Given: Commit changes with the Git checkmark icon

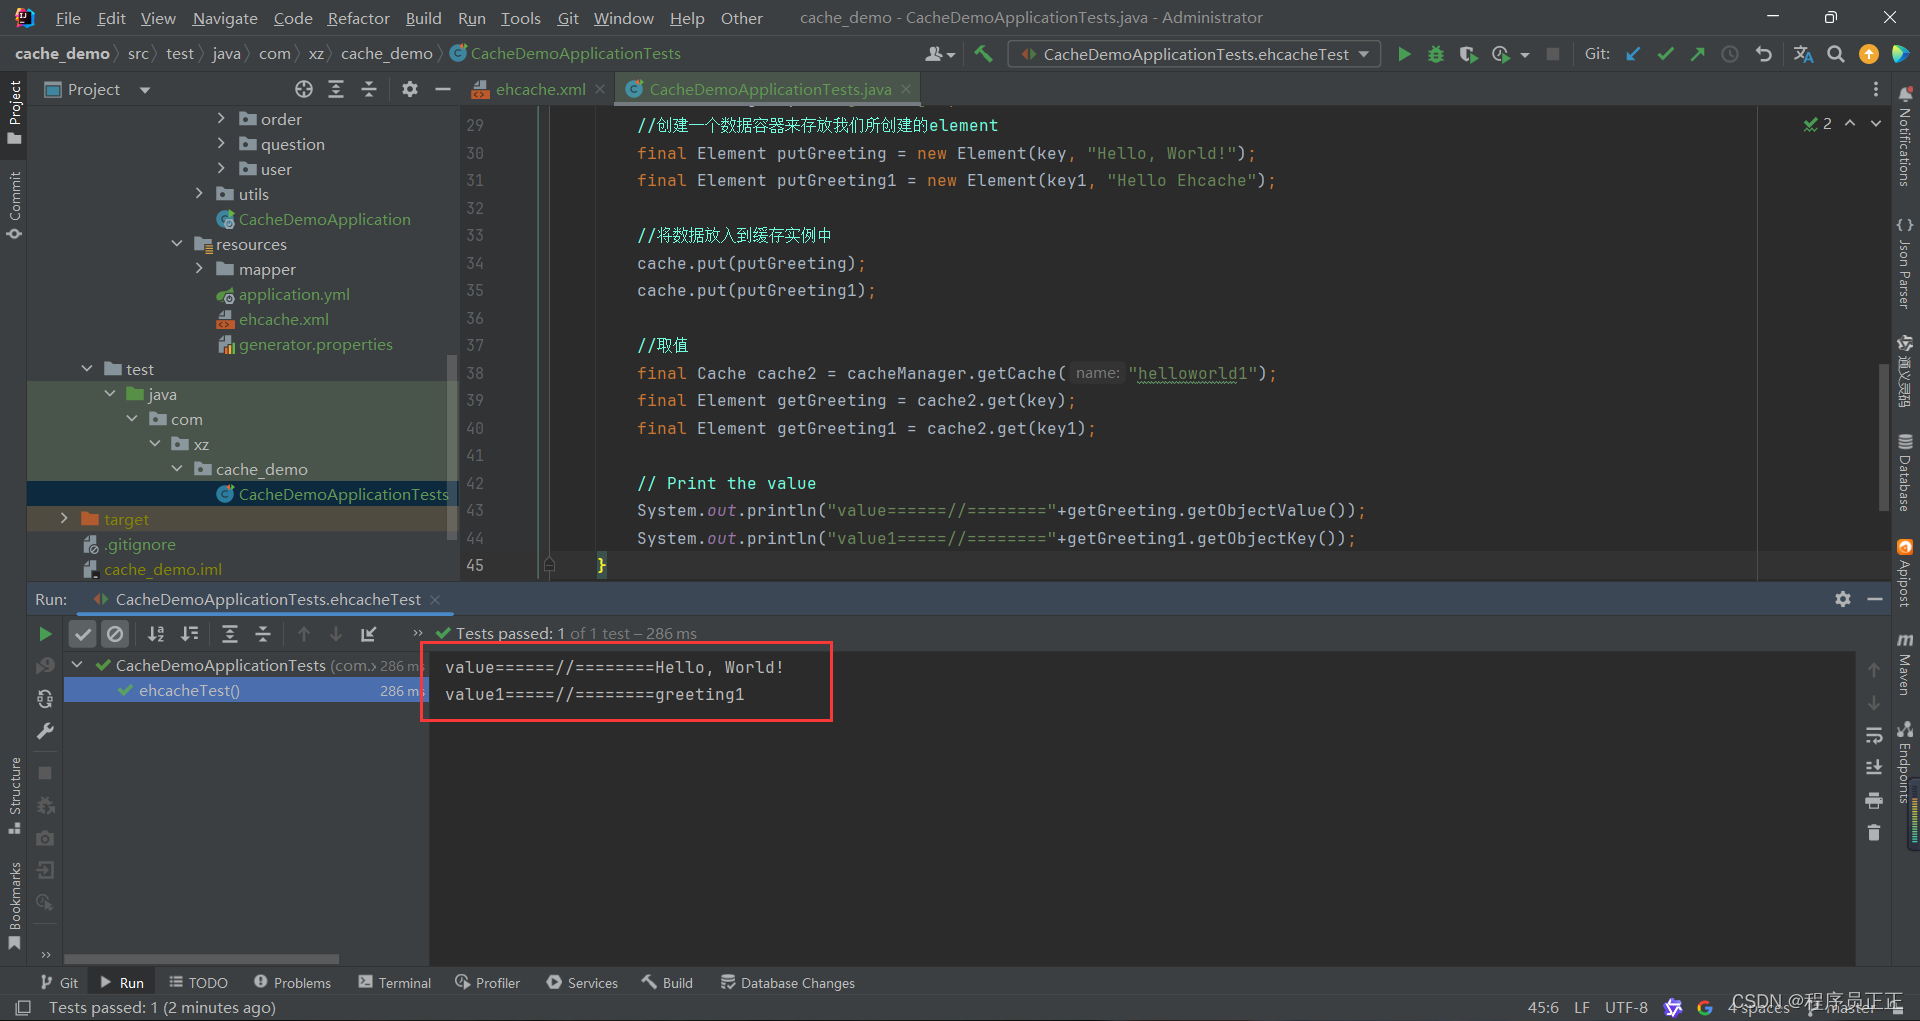Looking at the screenshot, I should pos(1665,54).
